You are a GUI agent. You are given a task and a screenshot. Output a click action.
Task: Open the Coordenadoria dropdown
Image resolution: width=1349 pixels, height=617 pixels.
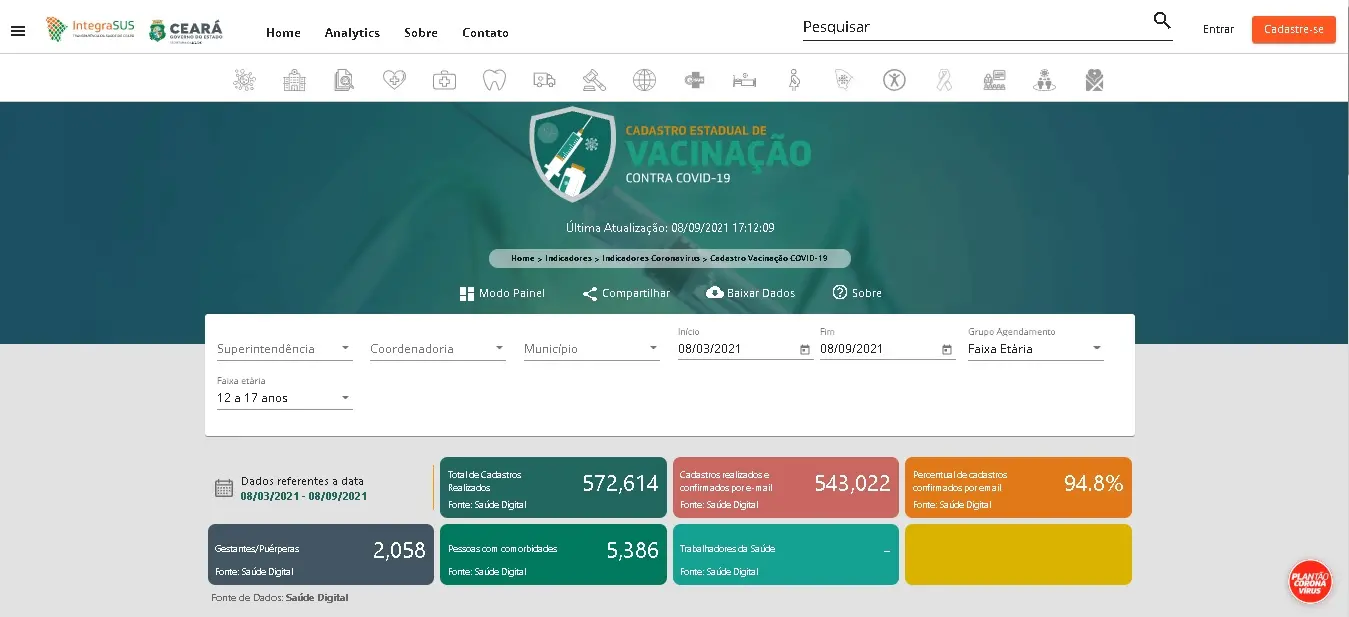click(437, 349)
